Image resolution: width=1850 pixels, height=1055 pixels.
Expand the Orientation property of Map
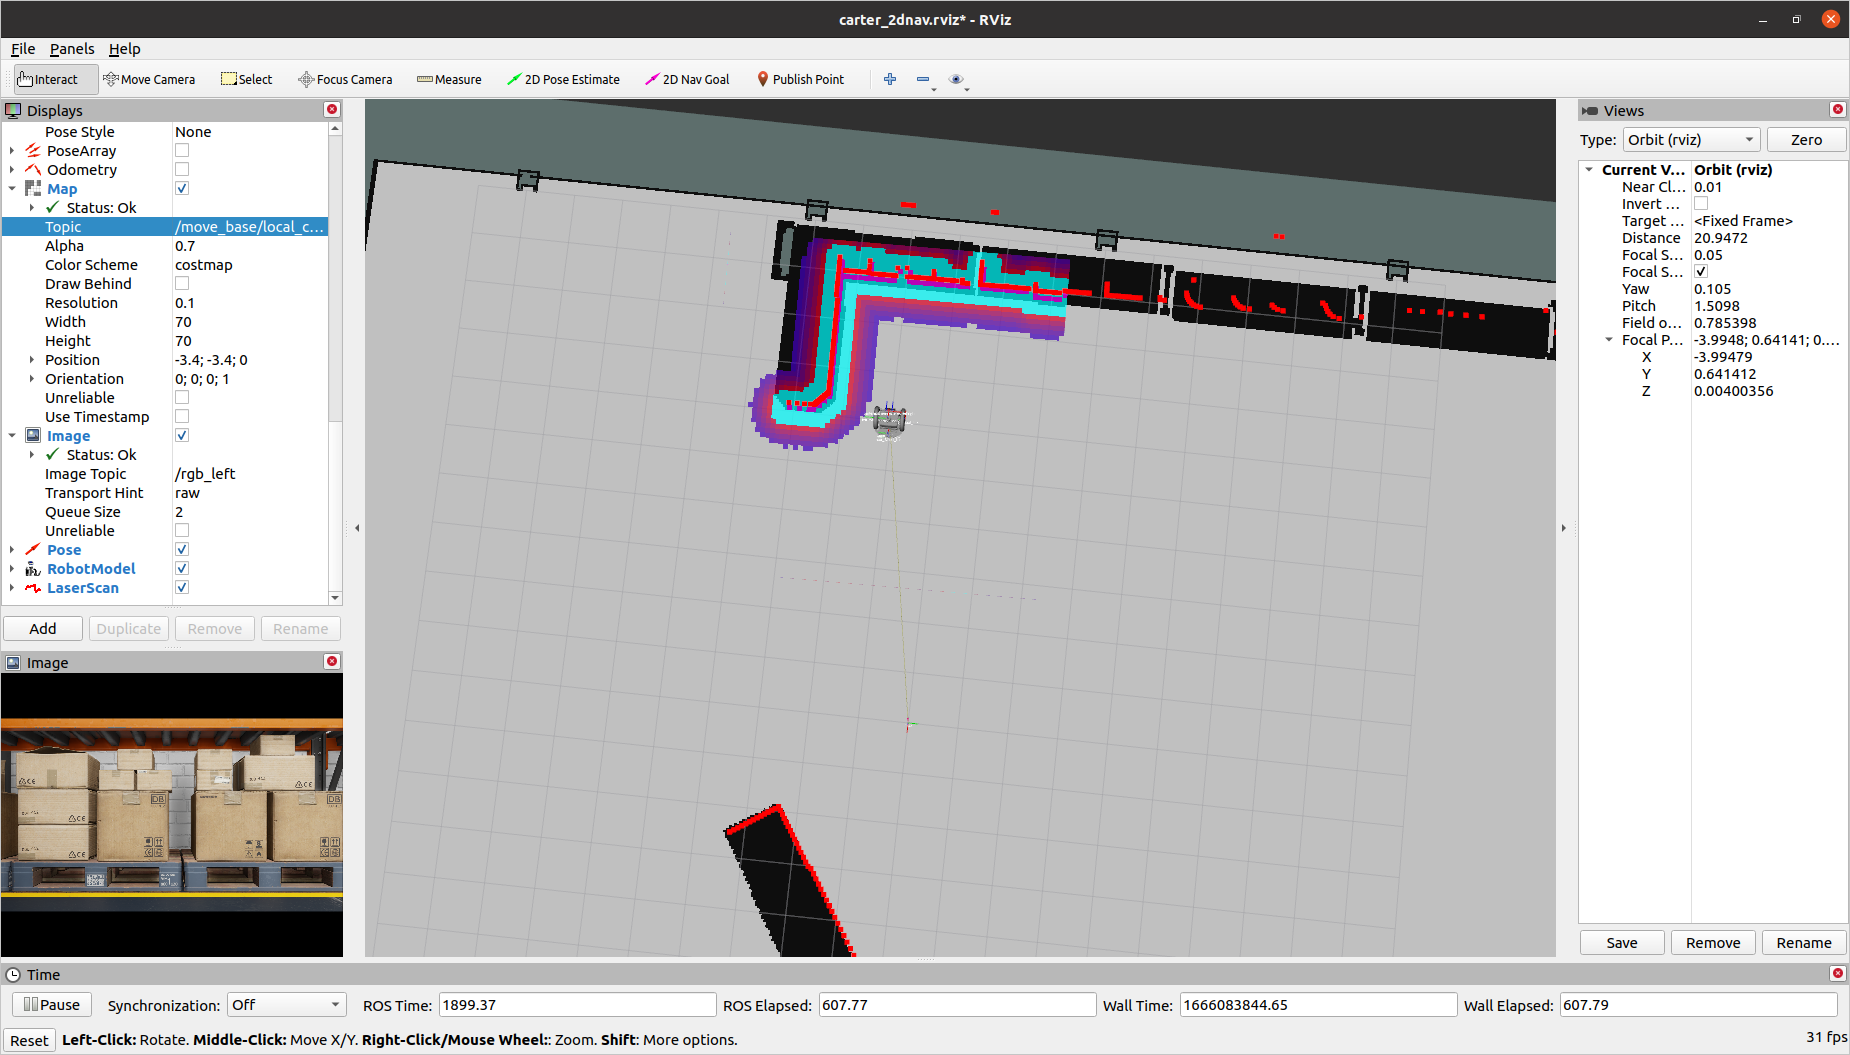pyautogui.click(x=32, y=379)
